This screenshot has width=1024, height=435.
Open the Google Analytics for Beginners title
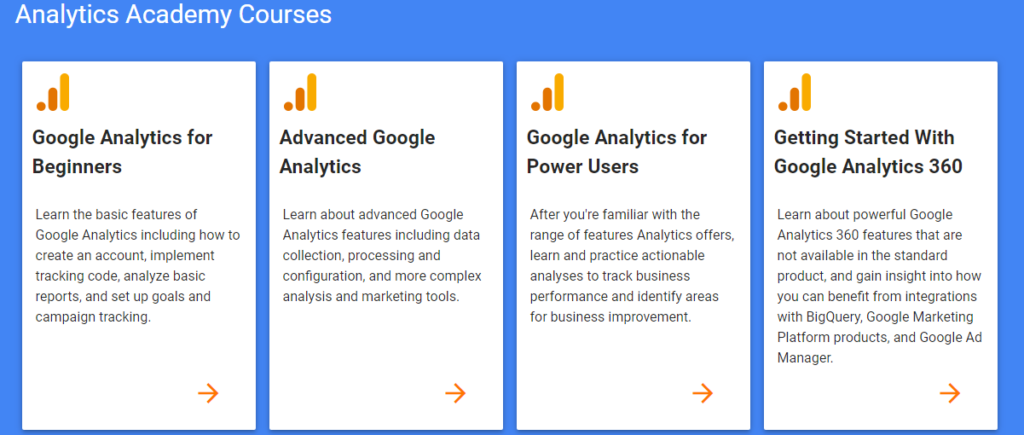coord(122,152)
